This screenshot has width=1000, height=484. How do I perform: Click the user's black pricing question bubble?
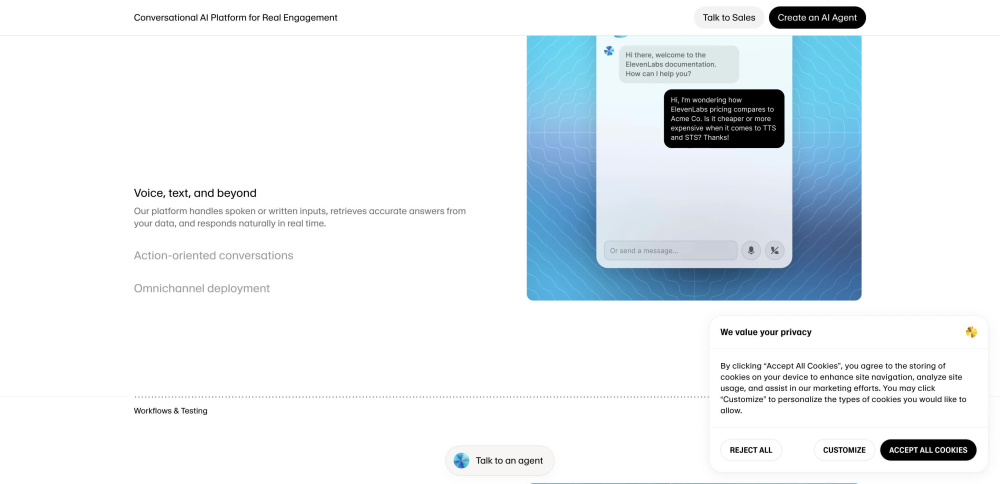point(724,119)
